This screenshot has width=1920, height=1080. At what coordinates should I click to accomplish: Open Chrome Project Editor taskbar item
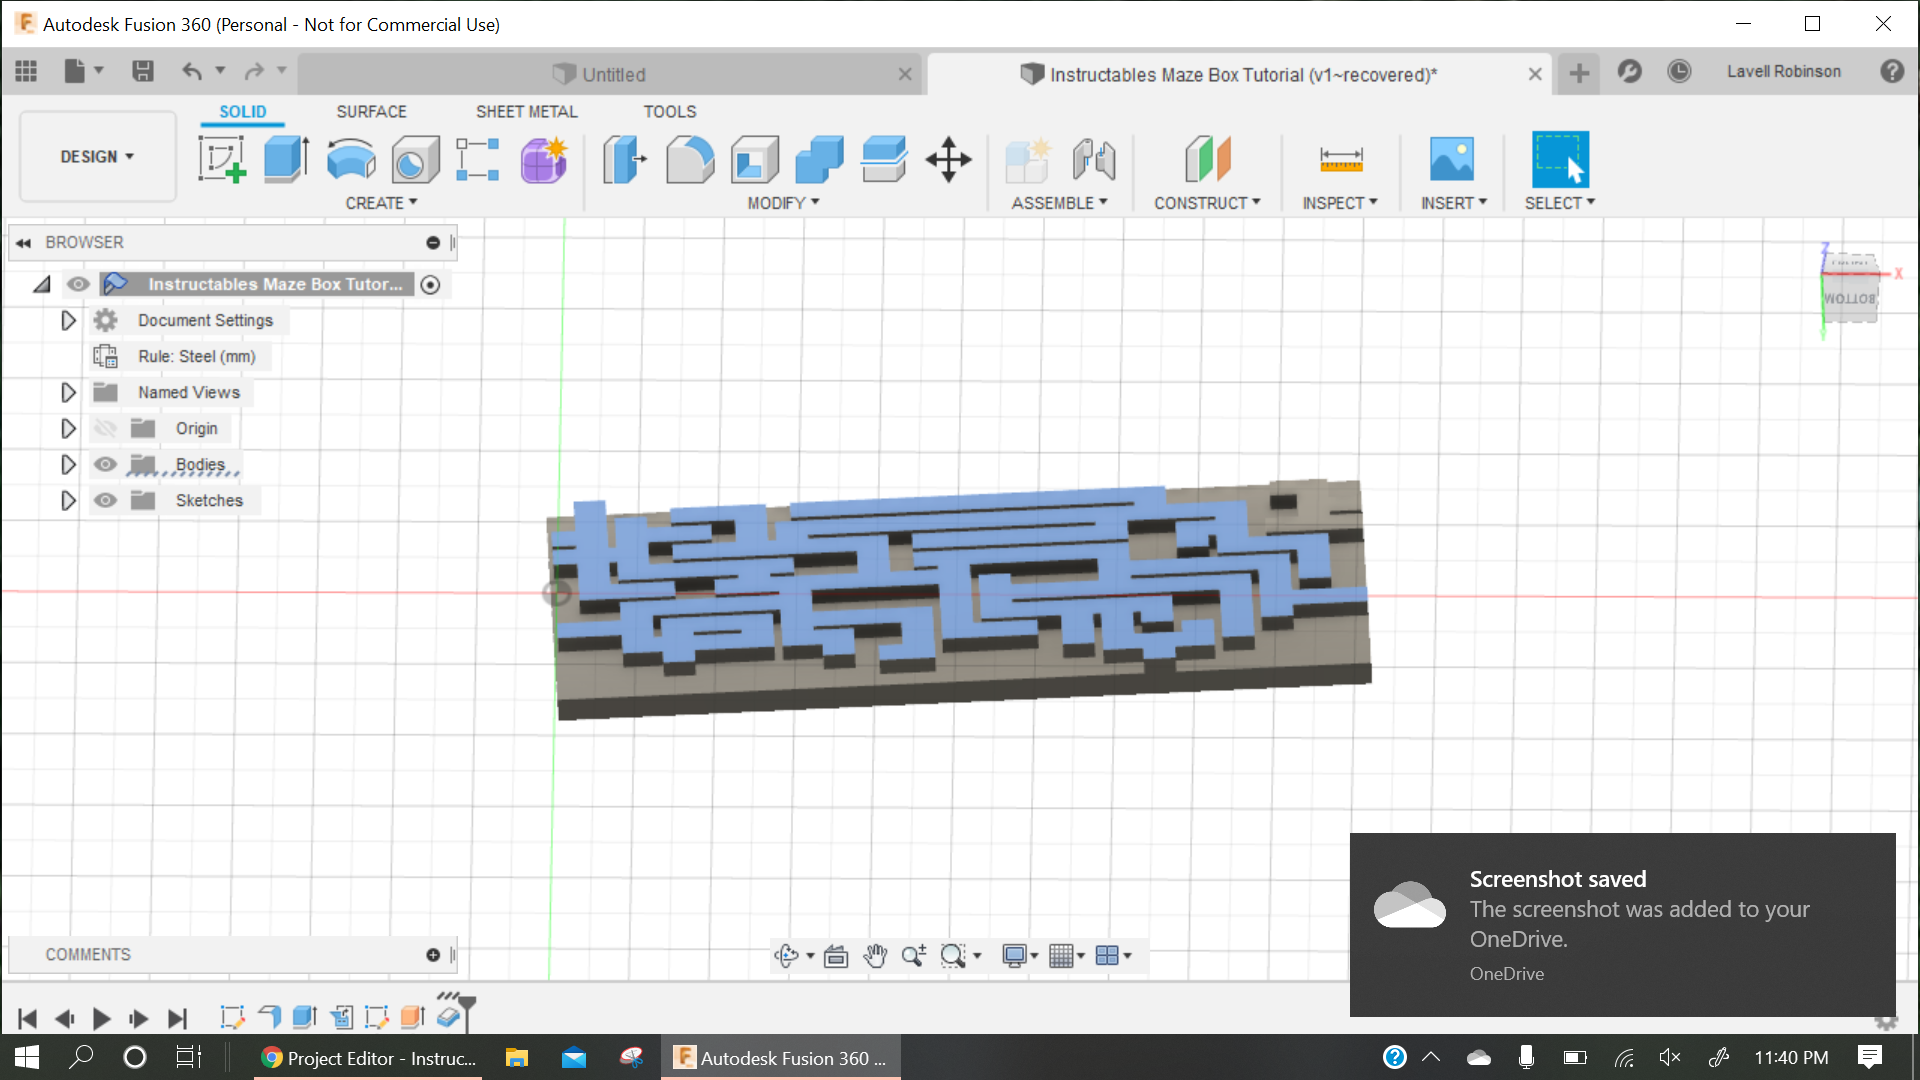(369, 1058)
